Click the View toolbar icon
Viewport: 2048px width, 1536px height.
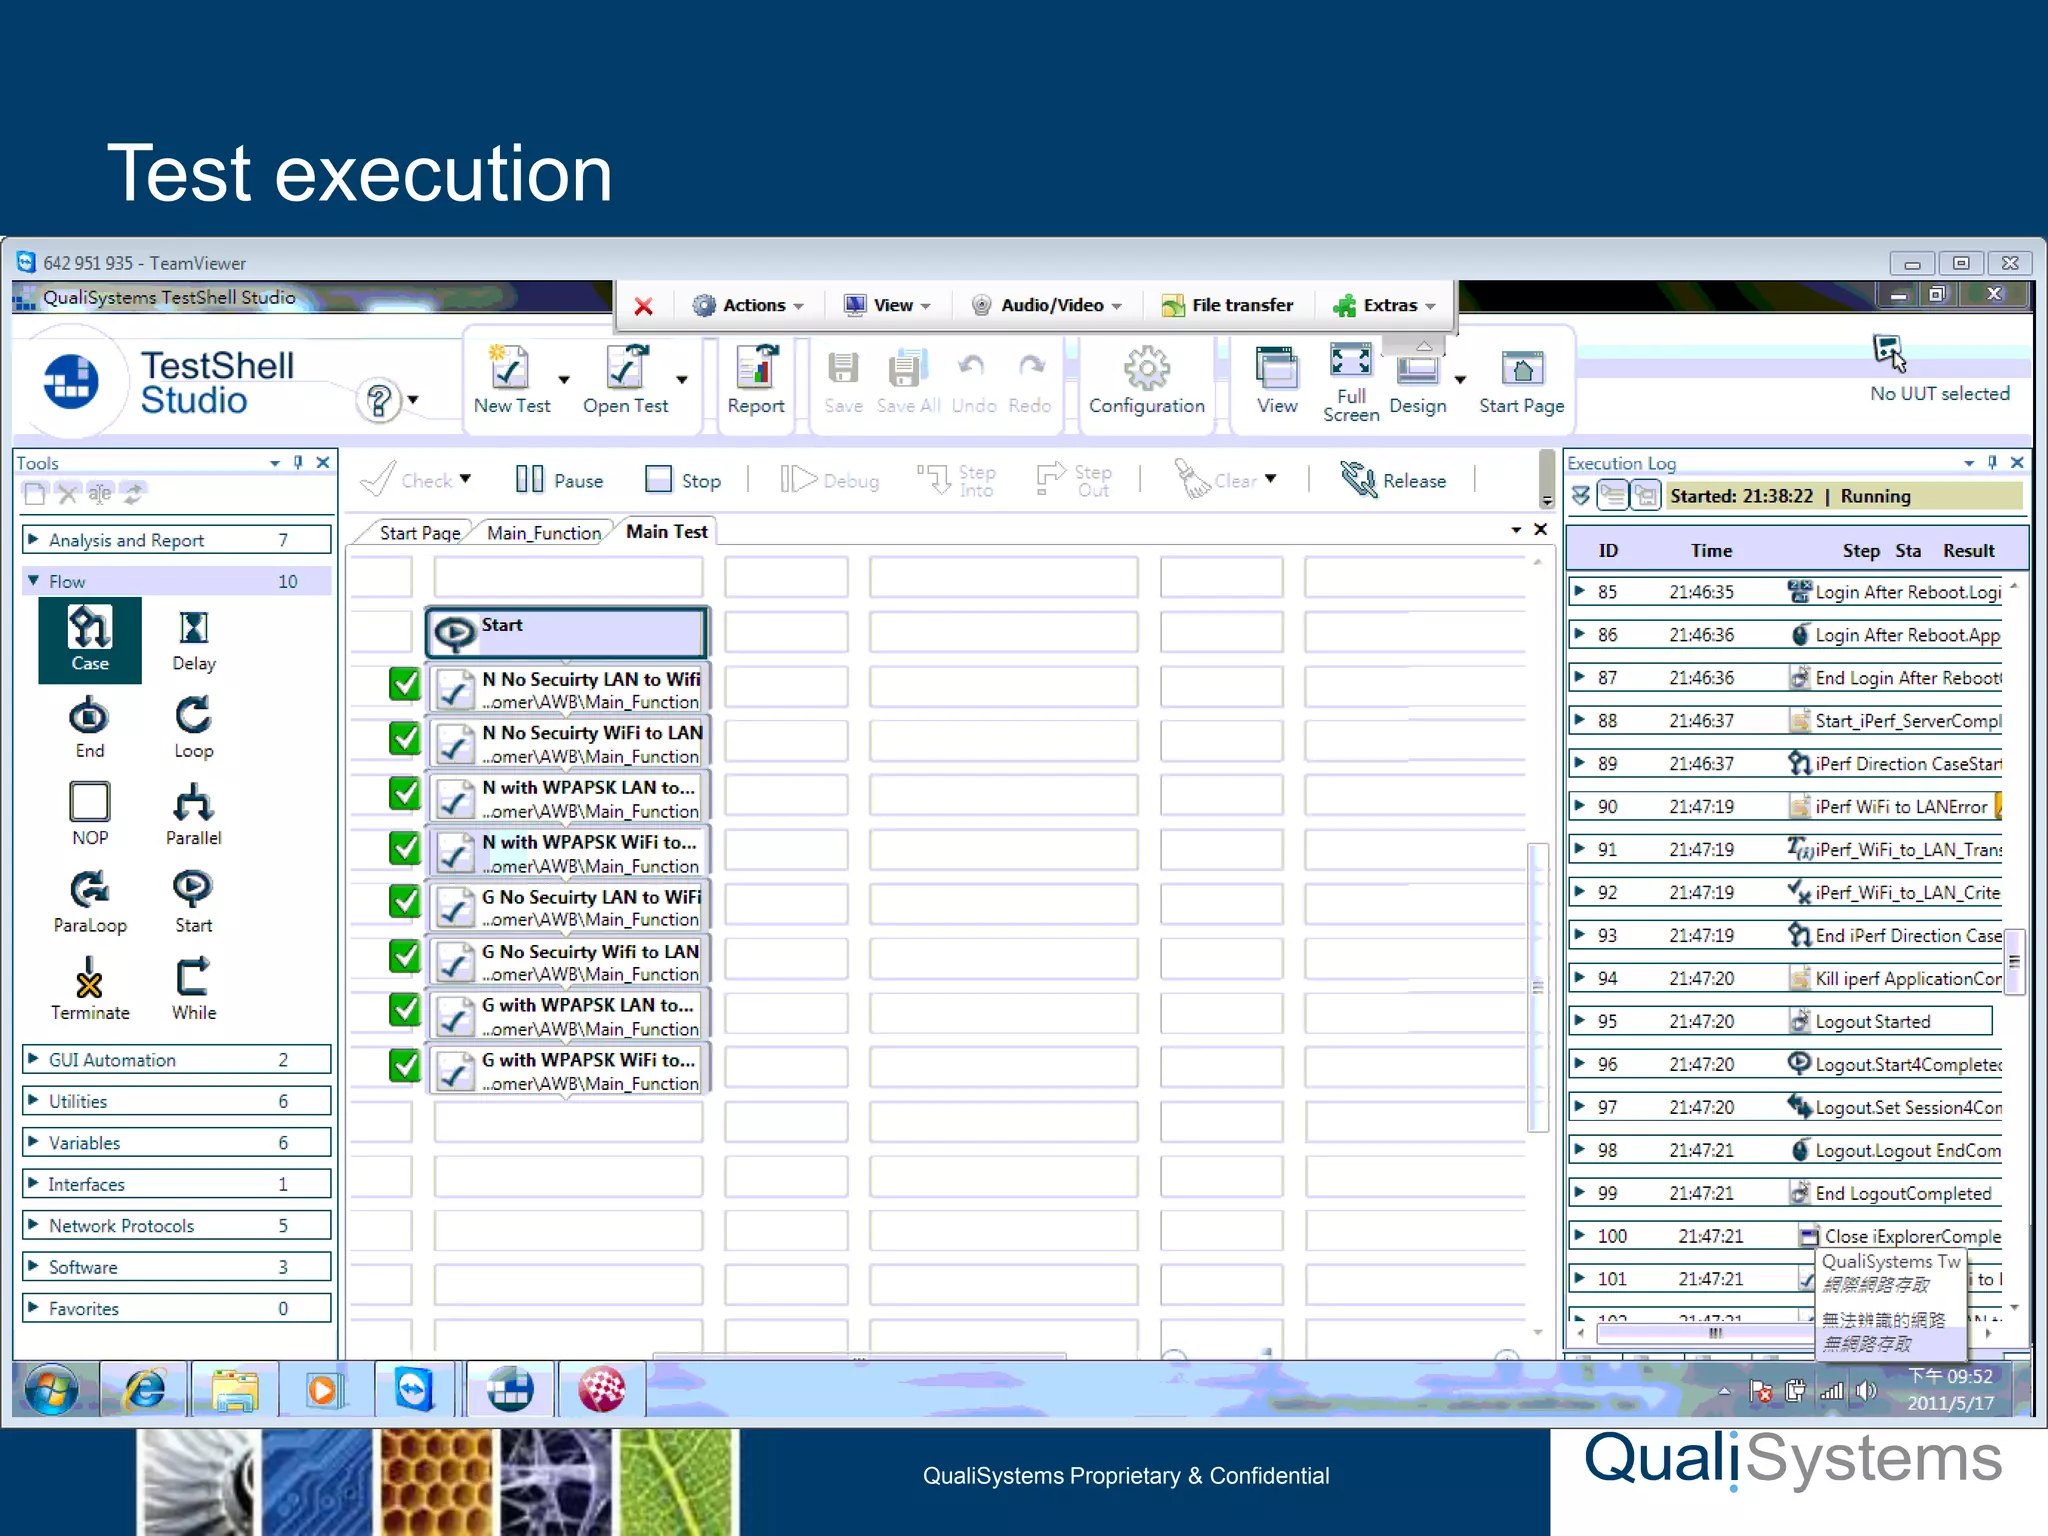[1277, 380]
